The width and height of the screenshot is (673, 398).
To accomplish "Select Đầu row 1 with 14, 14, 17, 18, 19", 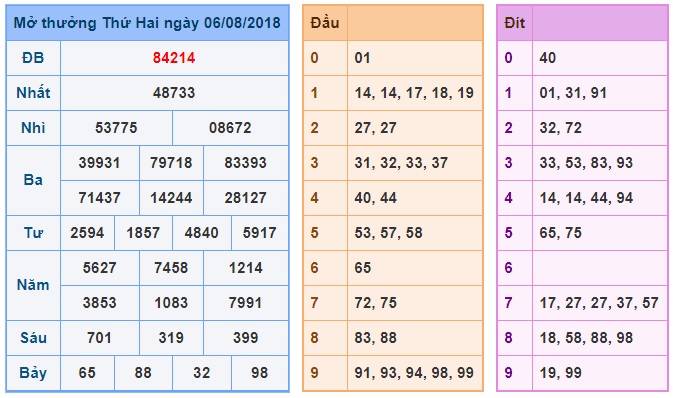I will pyautogui.click(x=414, y=93).
